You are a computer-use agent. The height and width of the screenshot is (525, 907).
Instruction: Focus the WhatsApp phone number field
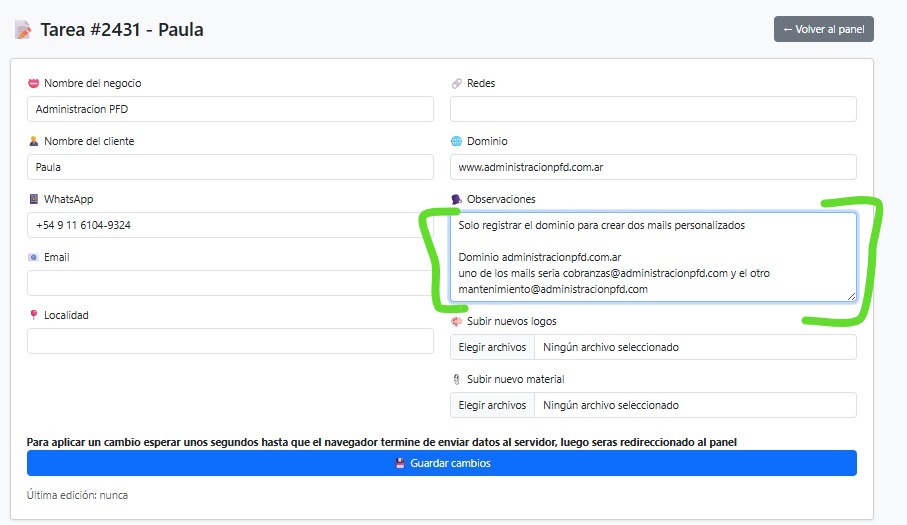pos(230,225)
